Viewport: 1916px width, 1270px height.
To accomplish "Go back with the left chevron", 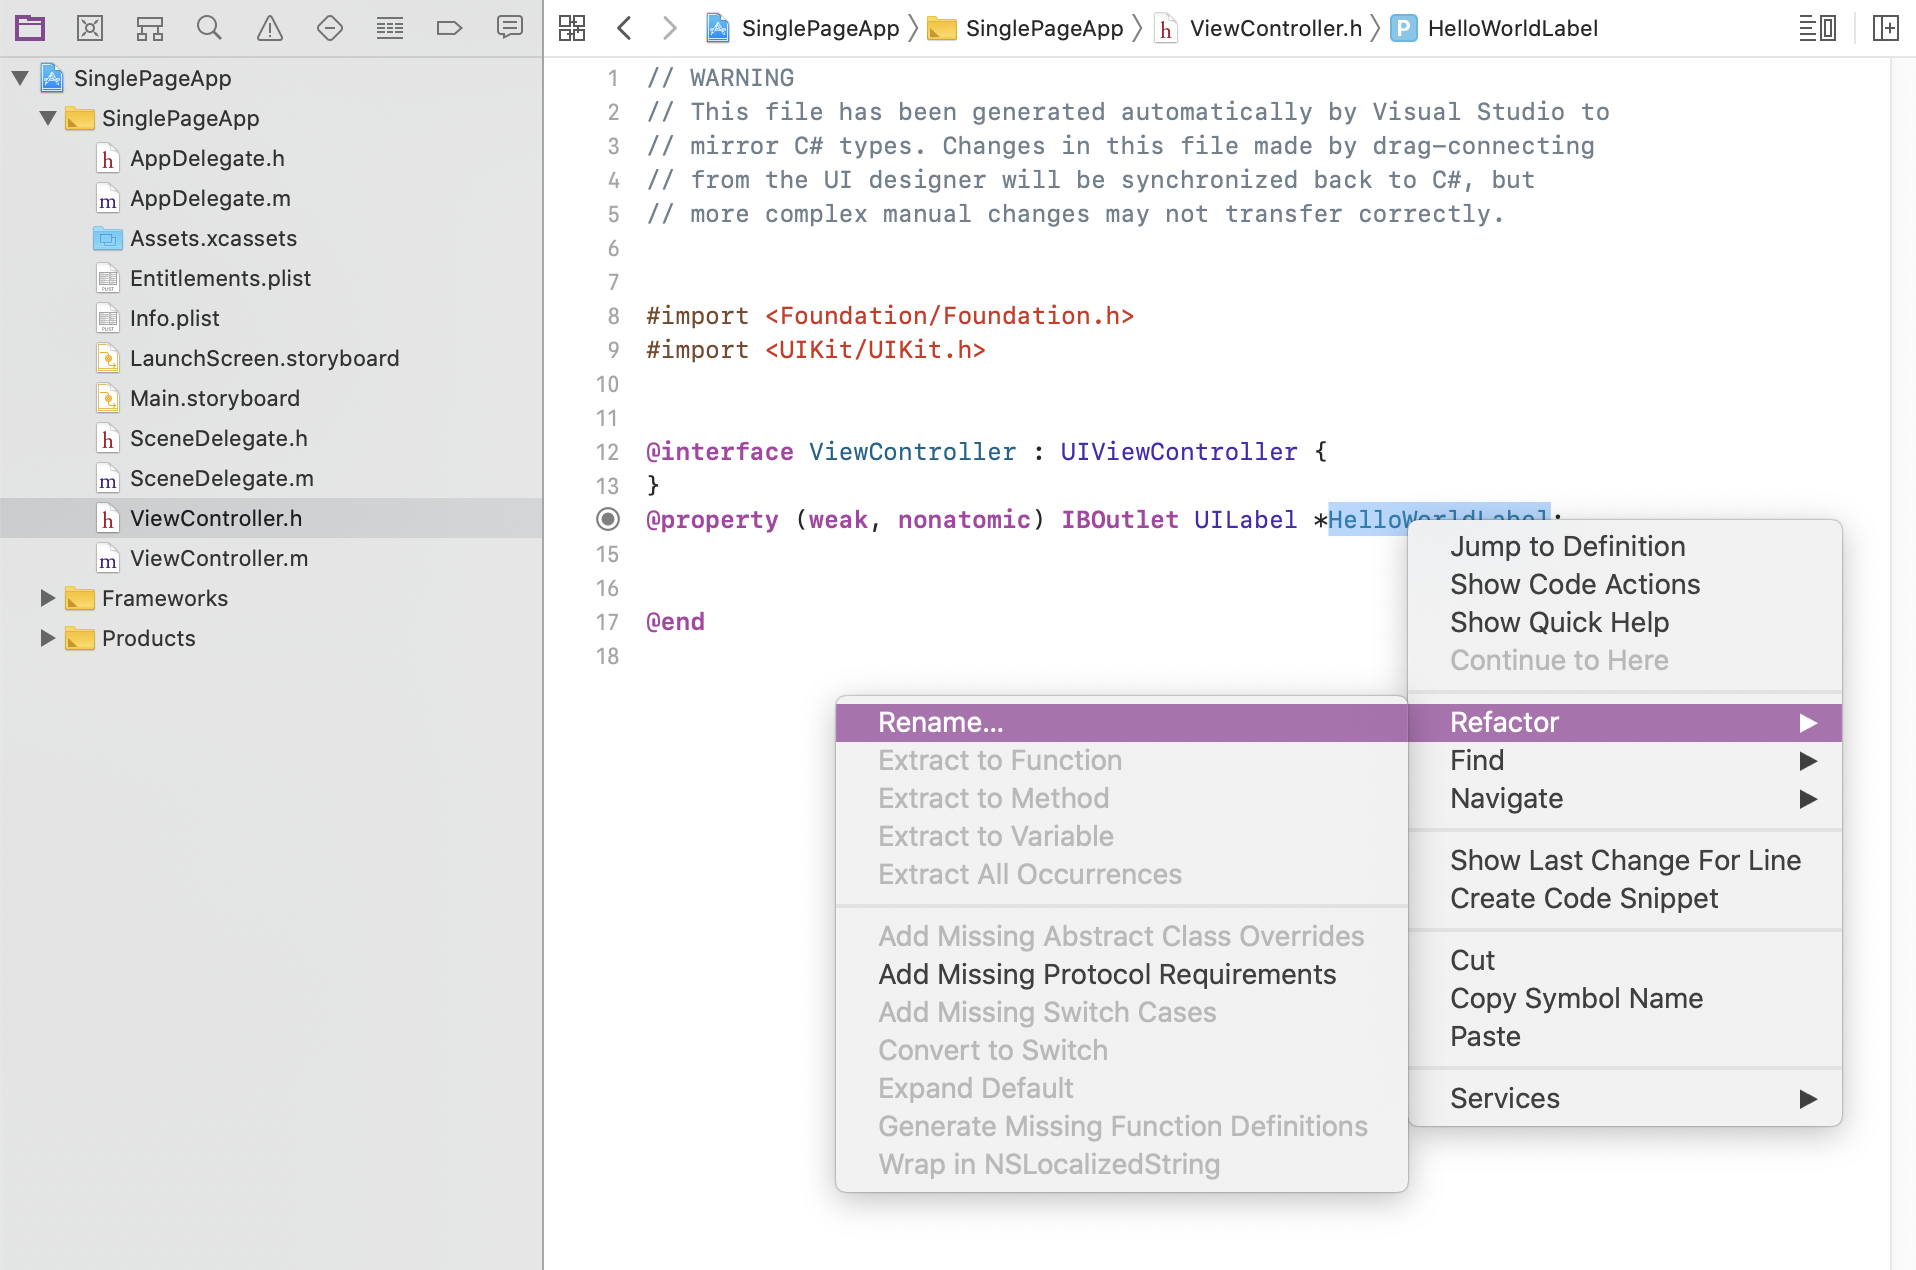I will point(625,28).
